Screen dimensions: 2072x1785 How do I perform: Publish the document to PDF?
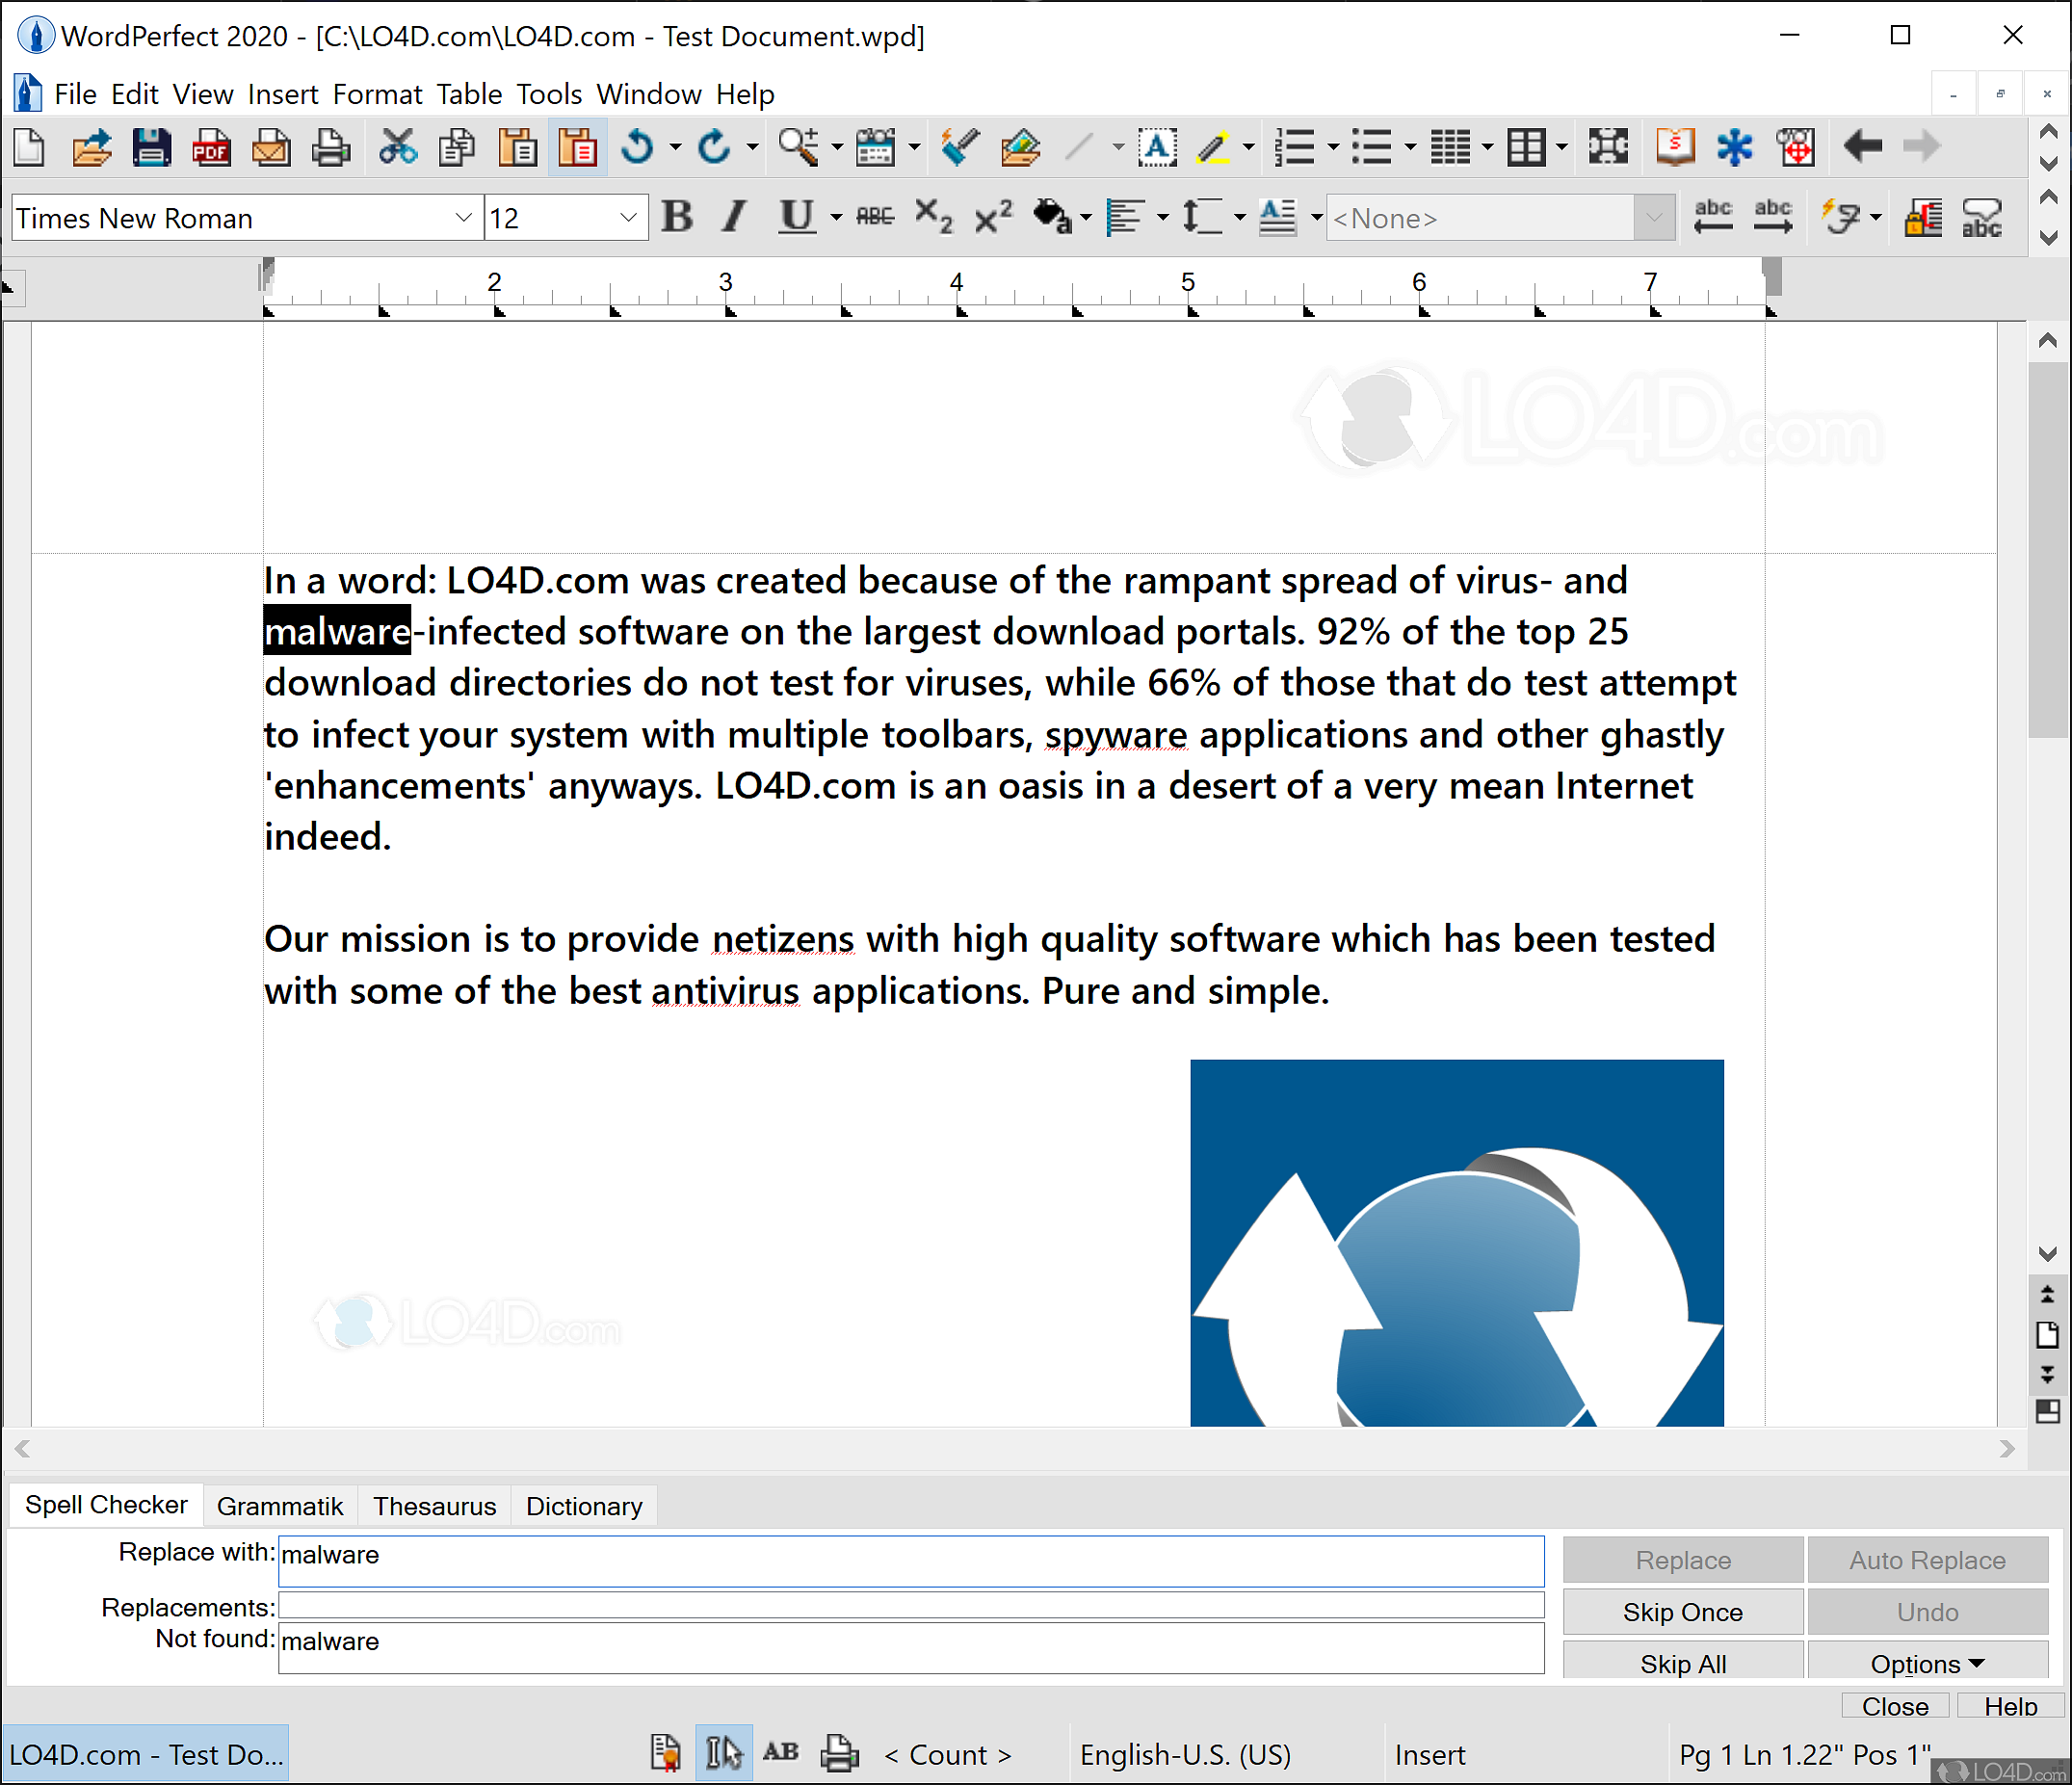211,147
